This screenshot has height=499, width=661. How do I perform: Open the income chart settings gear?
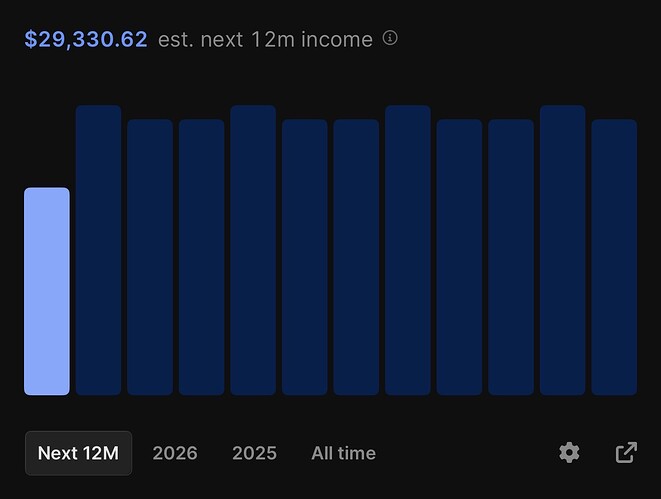point(569,453)
